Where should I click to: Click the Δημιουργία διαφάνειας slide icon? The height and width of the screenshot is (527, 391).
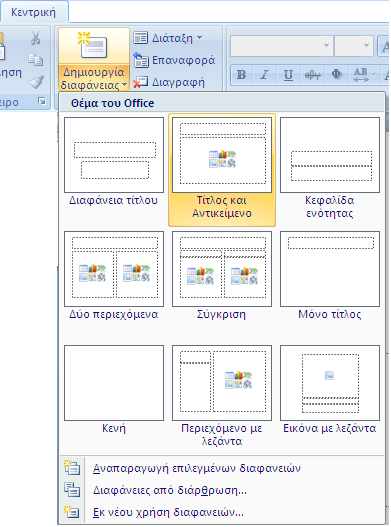pyautogui.click(x=93, y=45)
